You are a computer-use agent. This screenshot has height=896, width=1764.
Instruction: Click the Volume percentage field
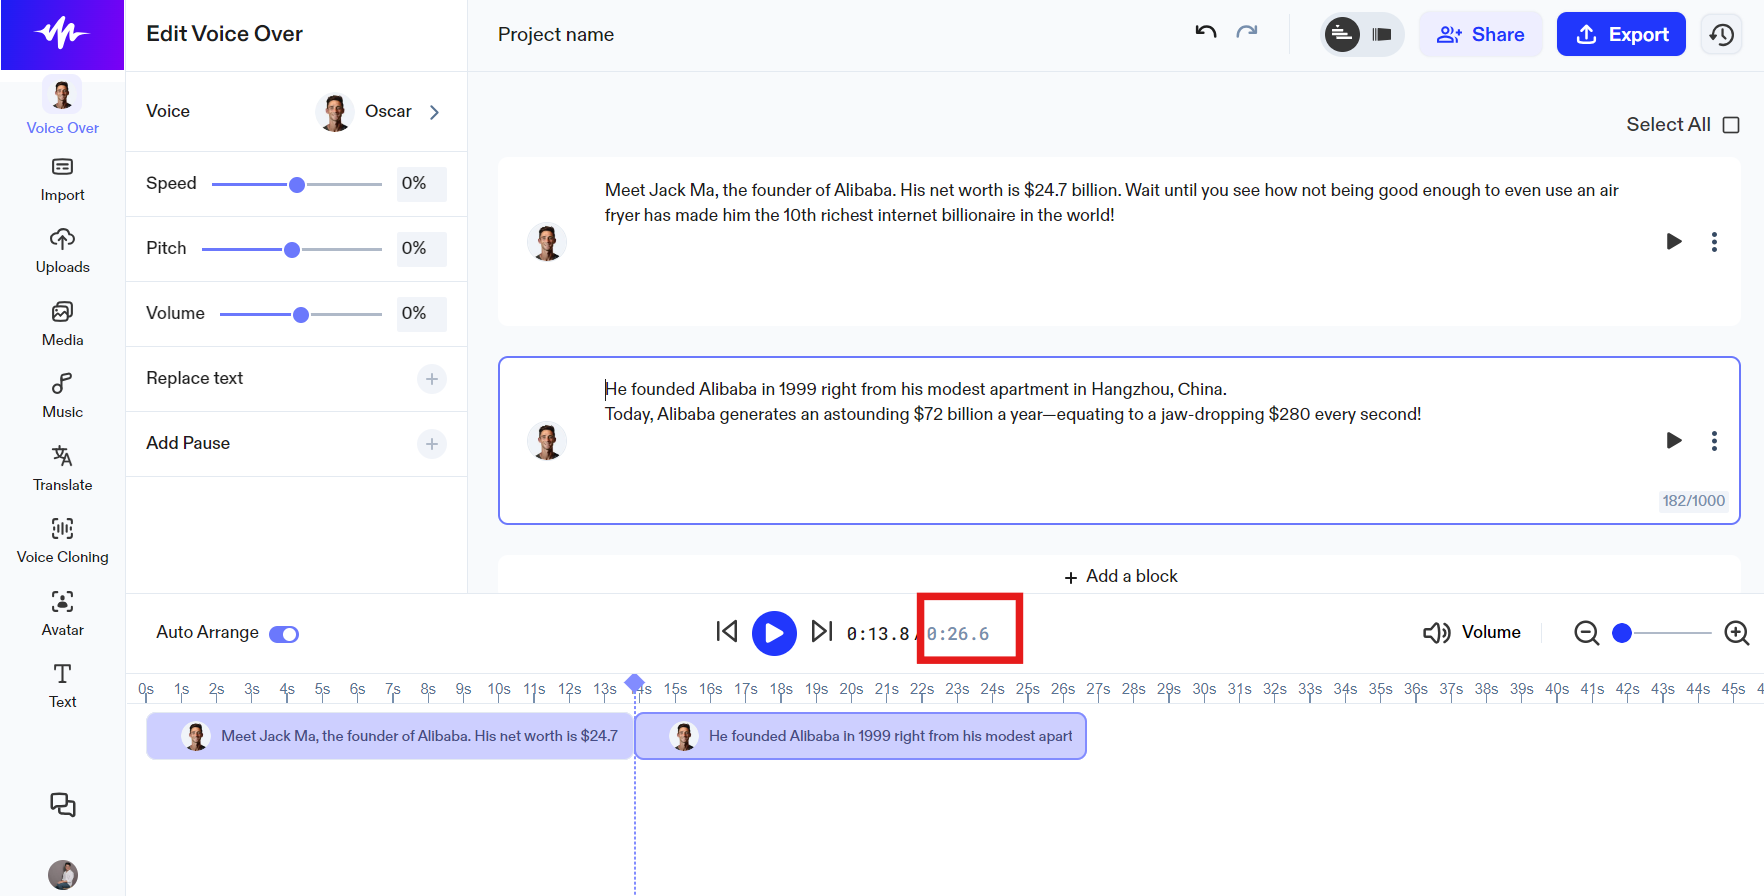(x=421, y=314)
